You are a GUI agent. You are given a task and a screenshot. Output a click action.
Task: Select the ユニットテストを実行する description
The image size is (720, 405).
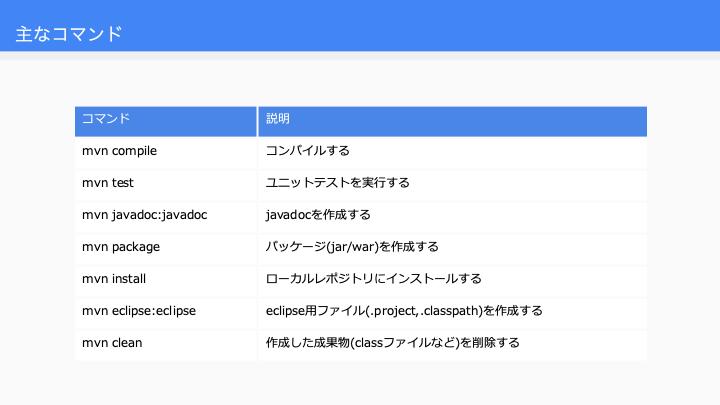pos(338,183)
